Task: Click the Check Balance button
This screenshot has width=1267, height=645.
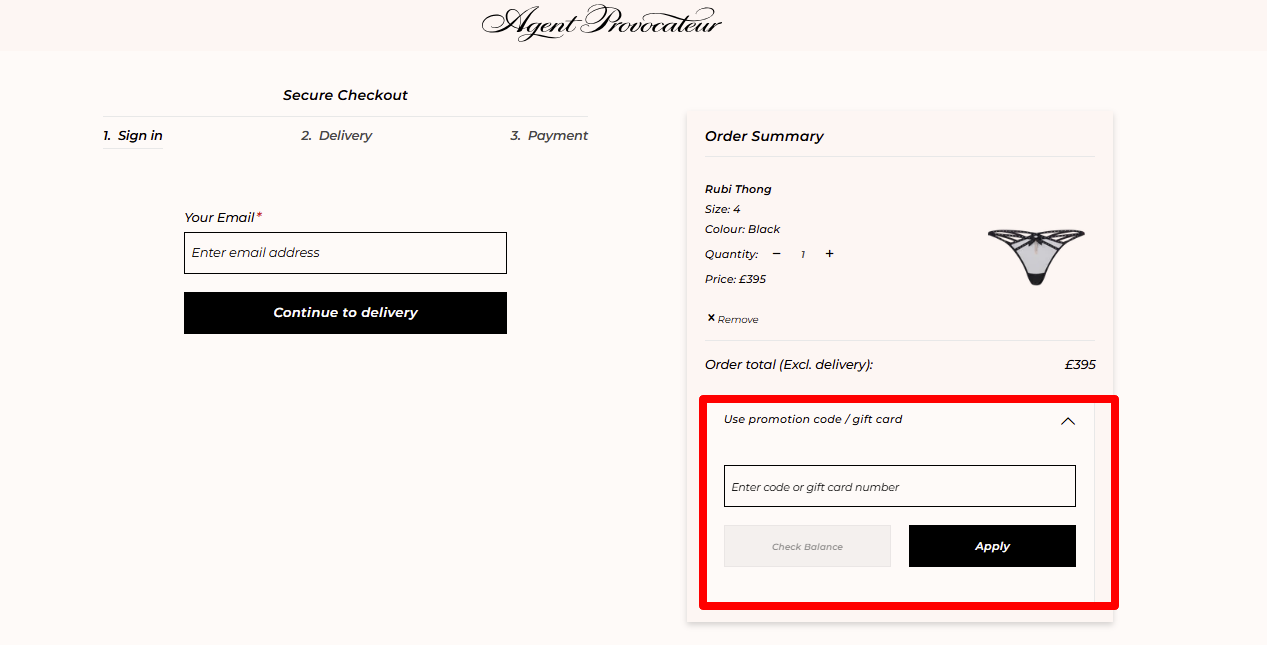Action: [807, 546]
